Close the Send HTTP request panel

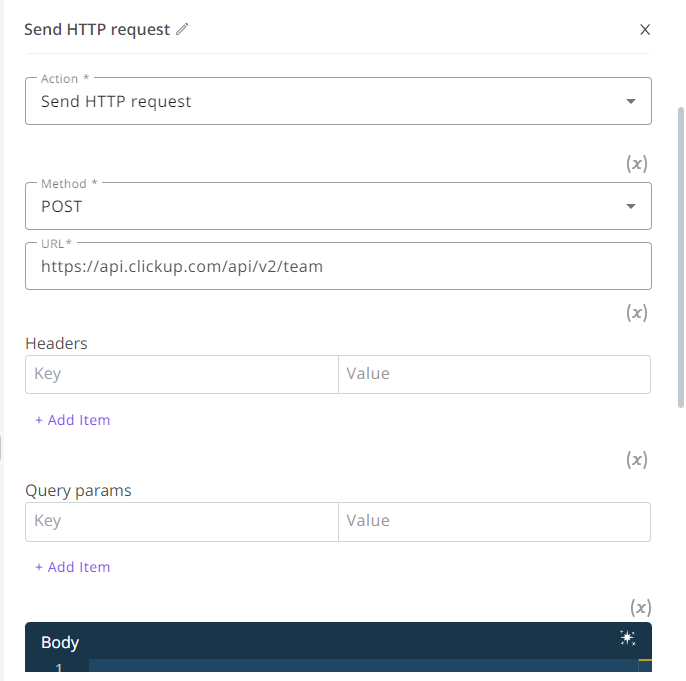pyautogui.click(x=645, y=30)
